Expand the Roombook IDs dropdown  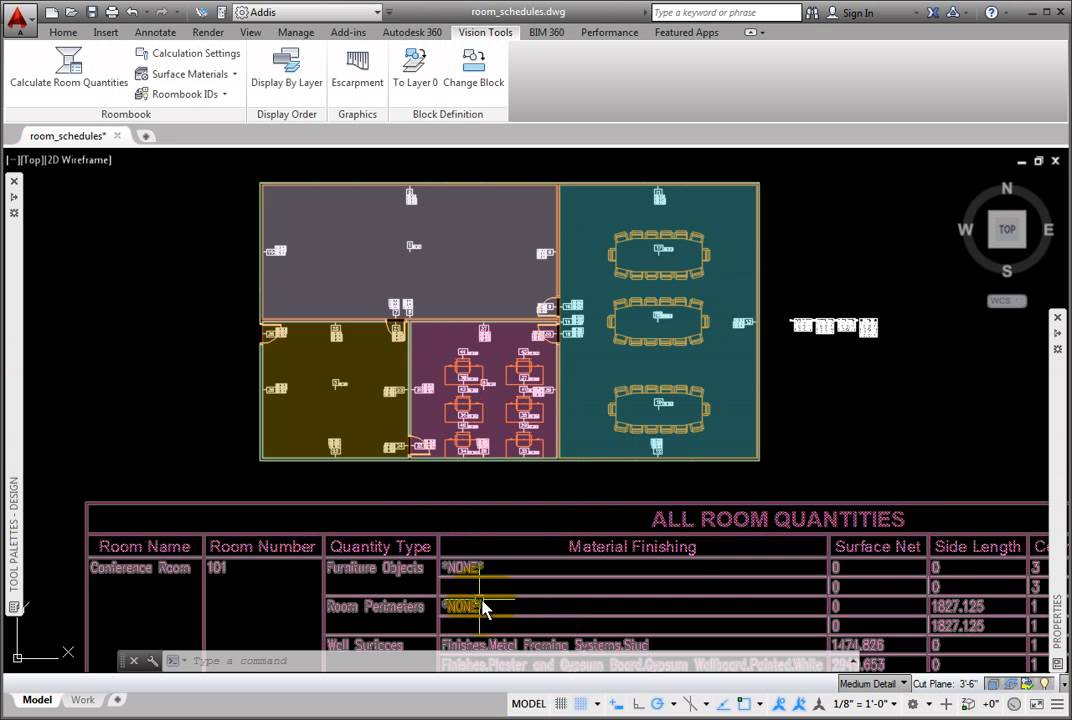click(x=225, y=94)
